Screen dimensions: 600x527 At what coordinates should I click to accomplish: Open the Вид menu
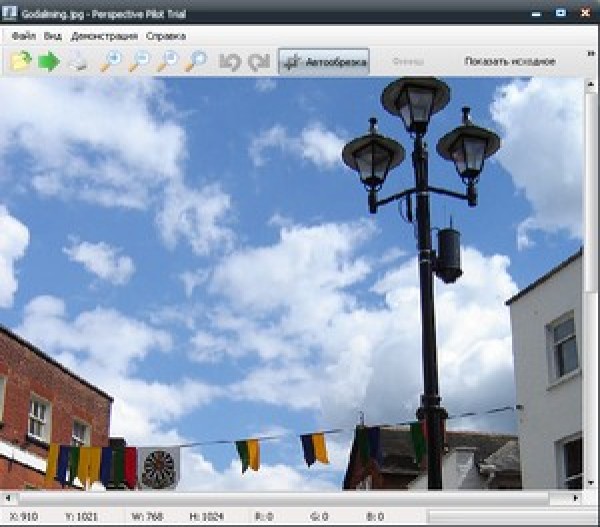[53, 35]
